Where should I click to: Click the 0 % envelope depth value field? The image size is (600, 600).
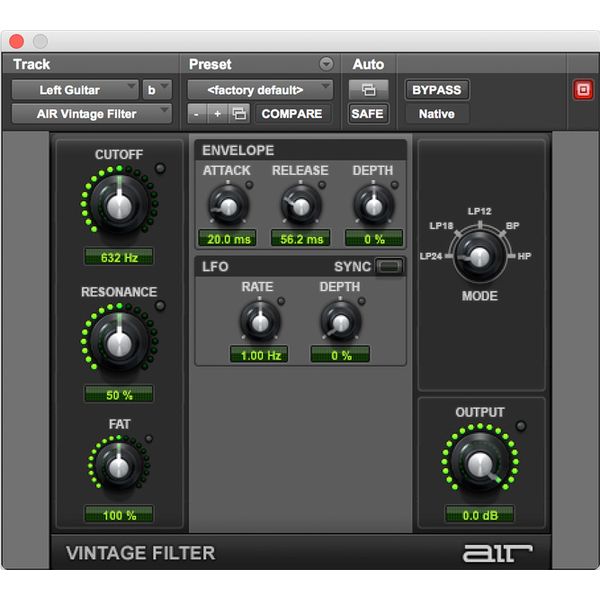click(374, 239)
